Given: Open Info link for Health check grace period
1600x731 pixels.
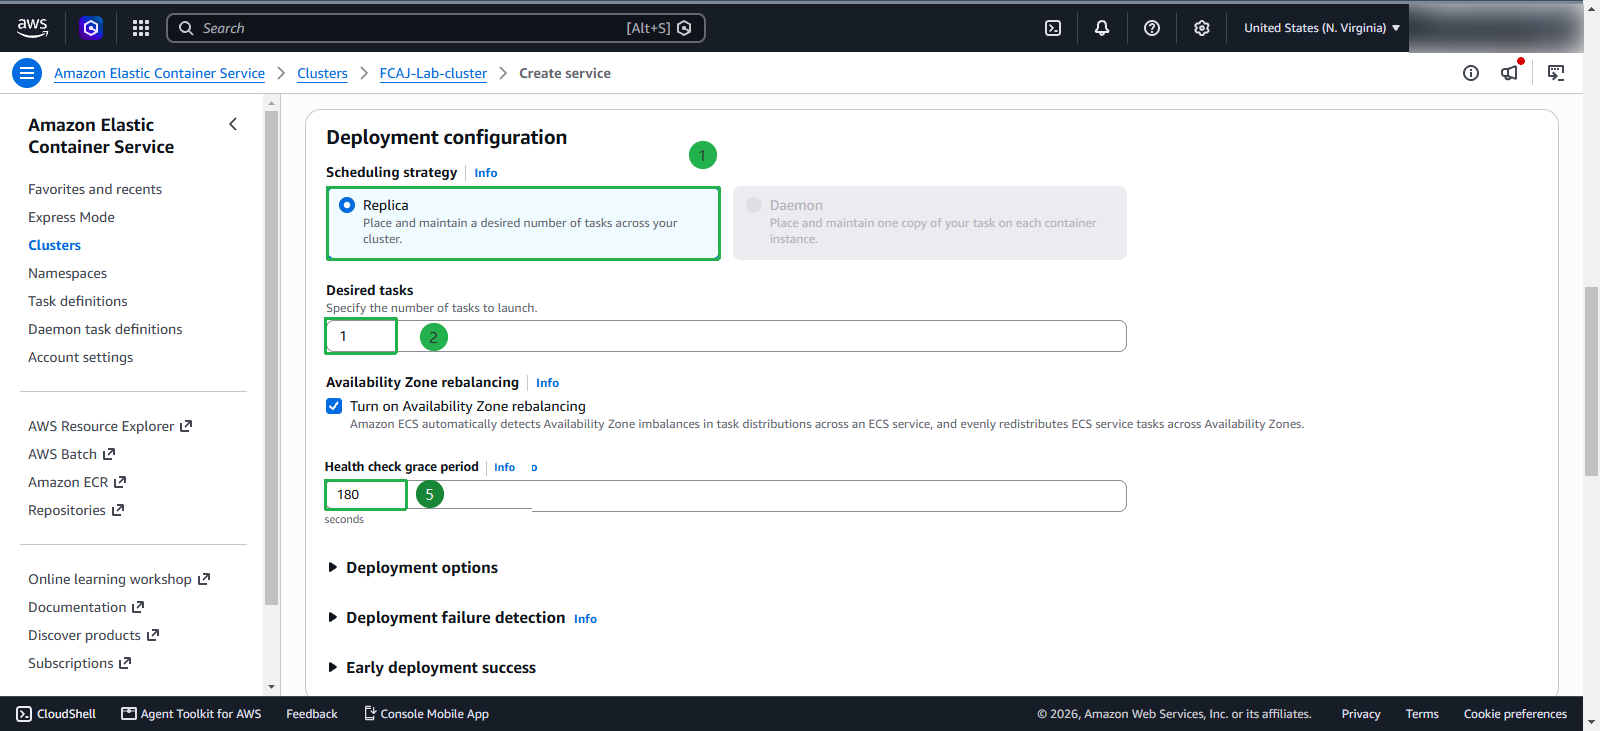Looking at the screenshot, I should point(504,467).
